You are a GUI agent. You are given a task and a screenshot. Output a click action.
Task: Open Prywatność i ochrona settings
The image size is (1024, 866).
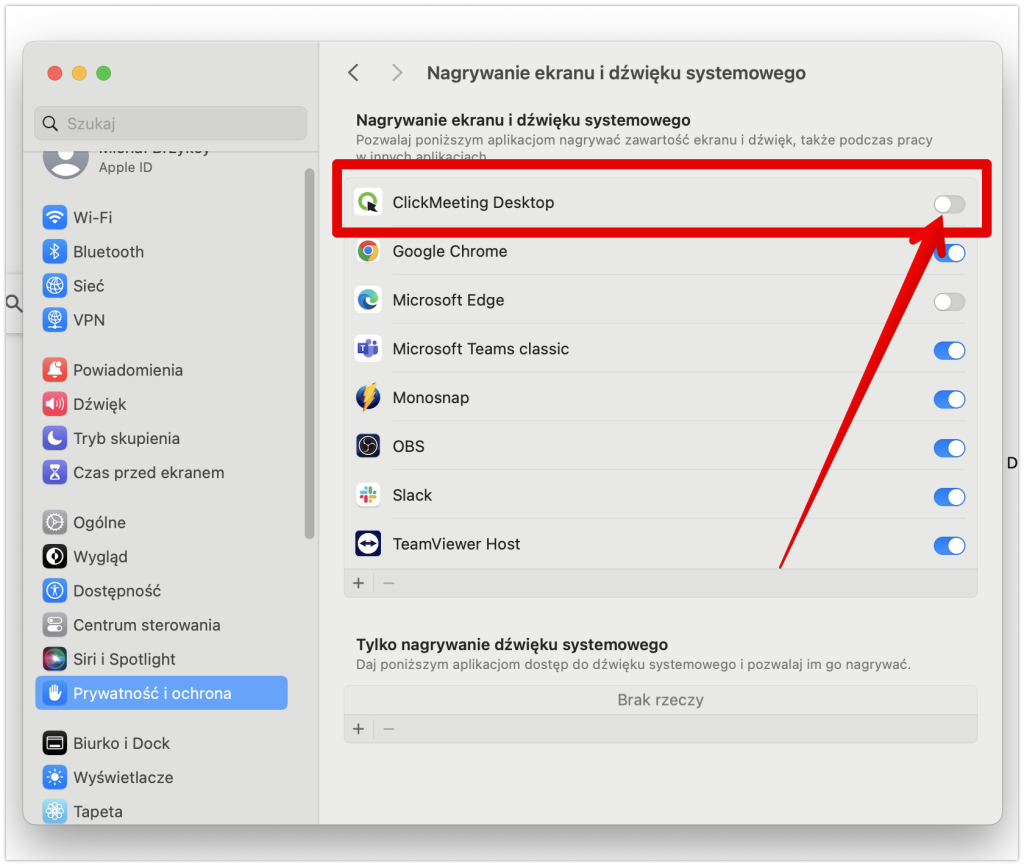[161, 693]
